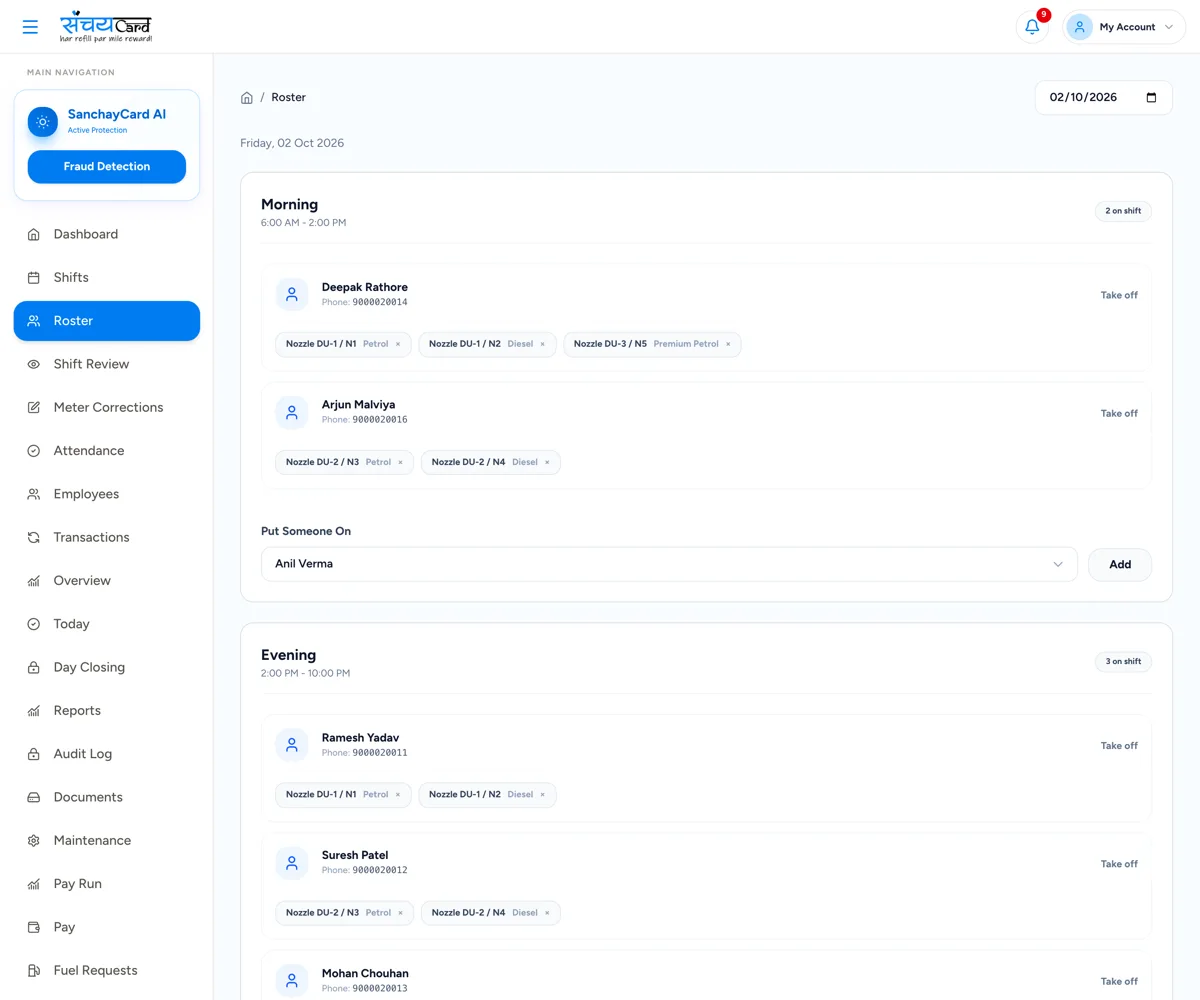The image size is (1200, 1000).
Task: Remove Ramesh Yadav's Nozzle DU-1 / N1 Petrol chip
Action: [397, 794]
